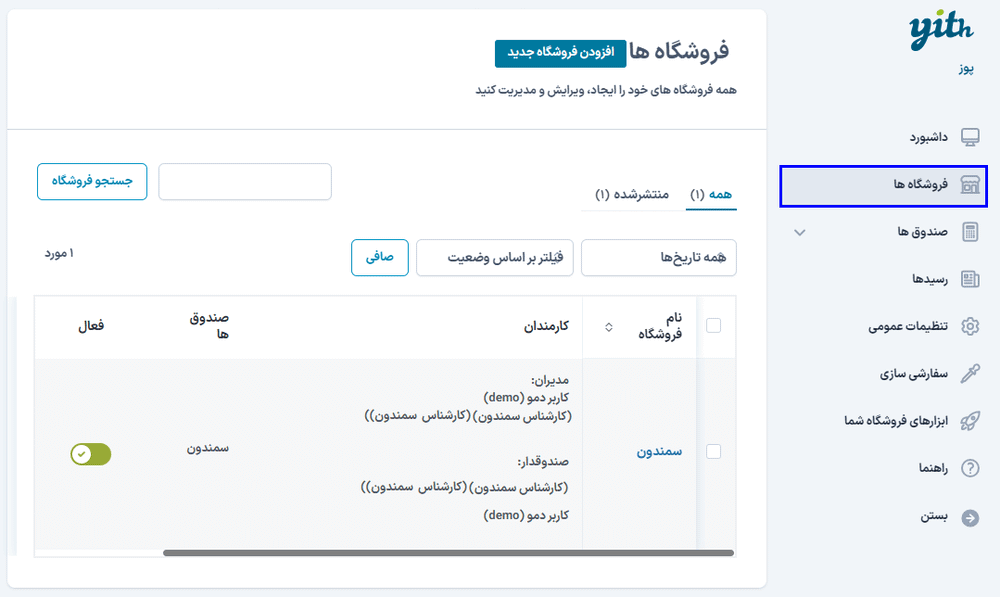Click the فعال column header
The width and height of the screenshot is (1000, 597).
click(x=91, y=326)
